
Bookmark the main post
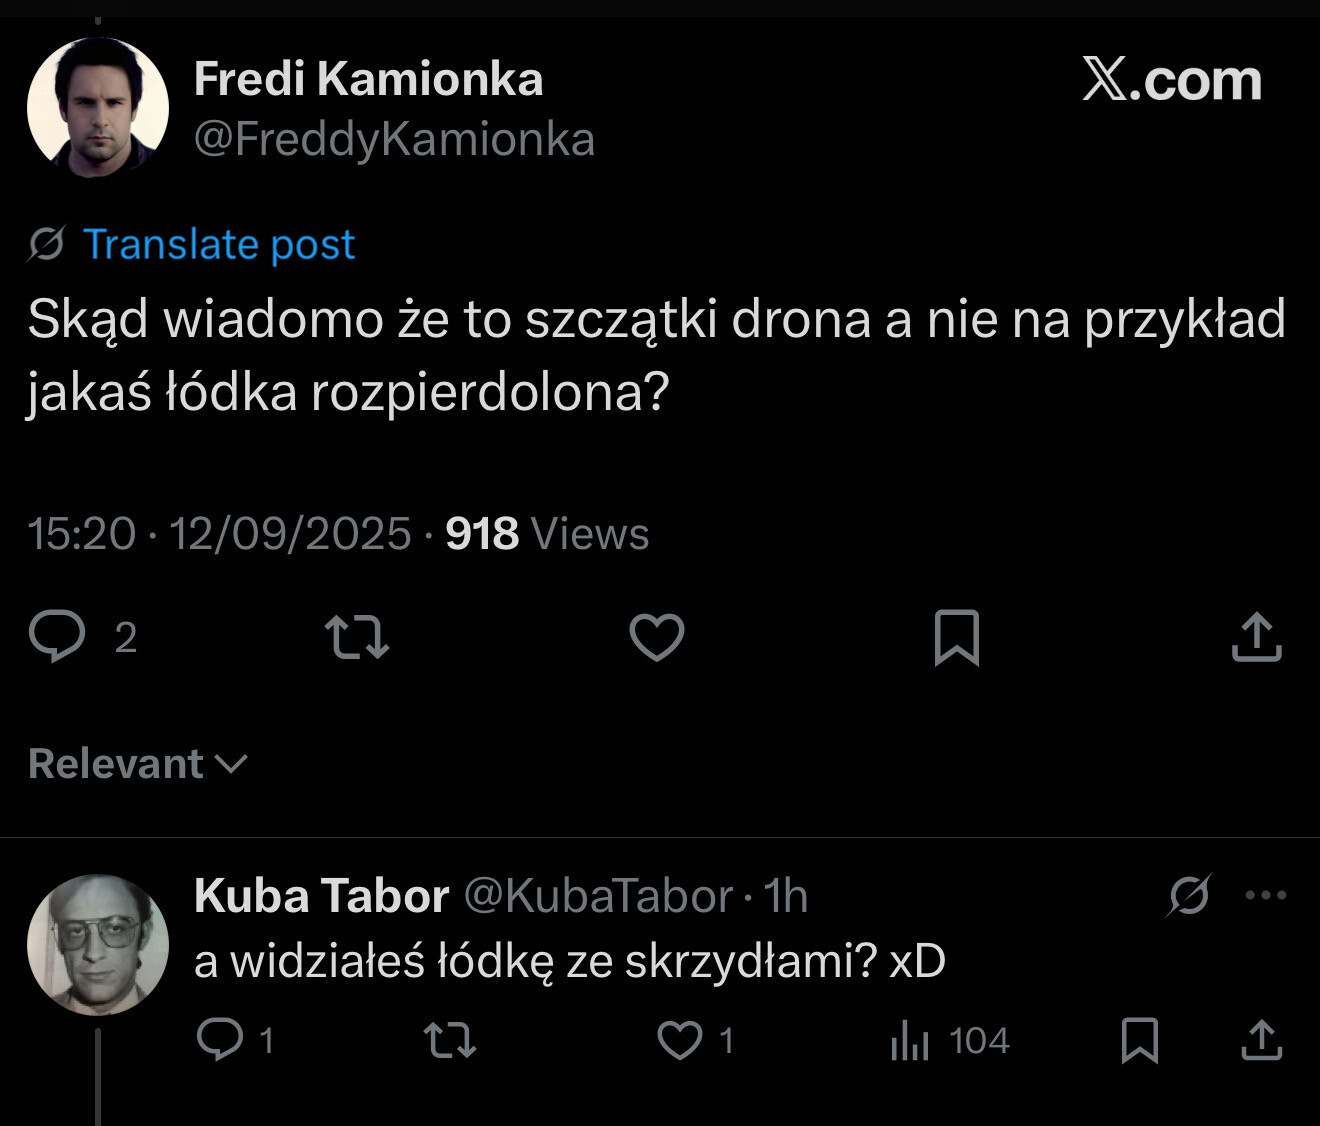(956, 637)
